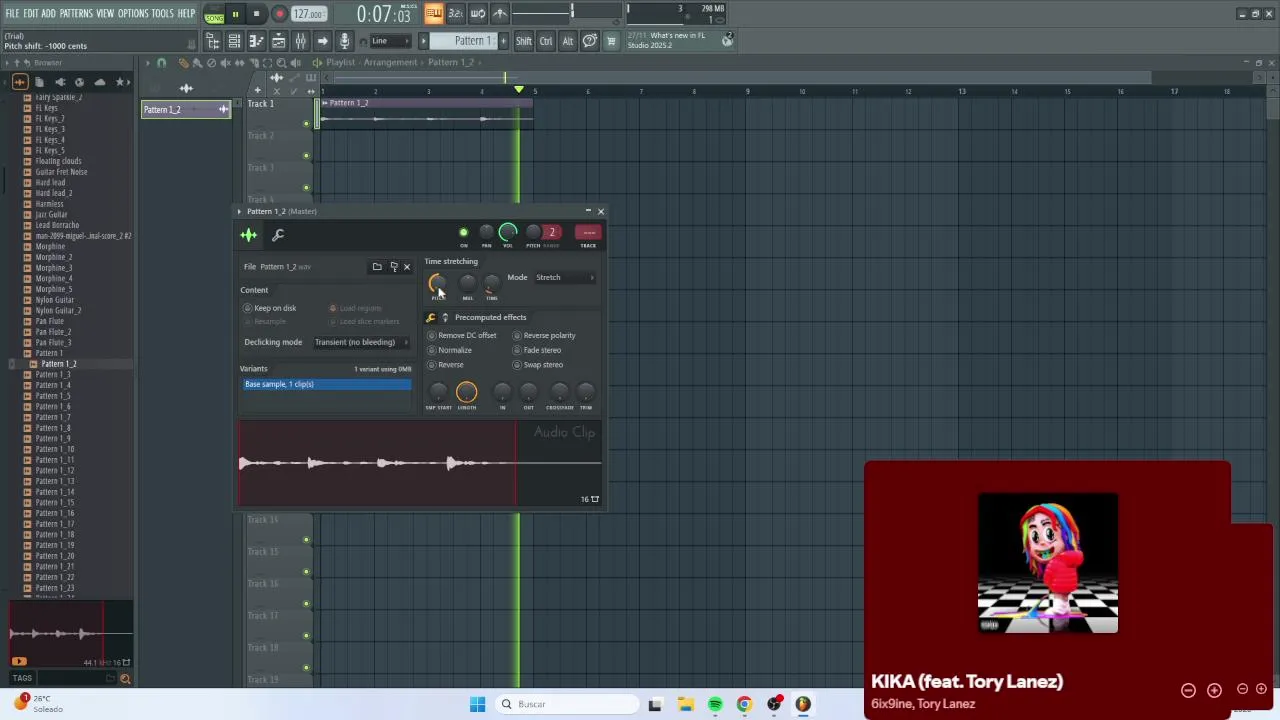Open Spotify from the Windows taskbar
The height and width of the screenshot is (720, 1280).
[x=715, y=704]
